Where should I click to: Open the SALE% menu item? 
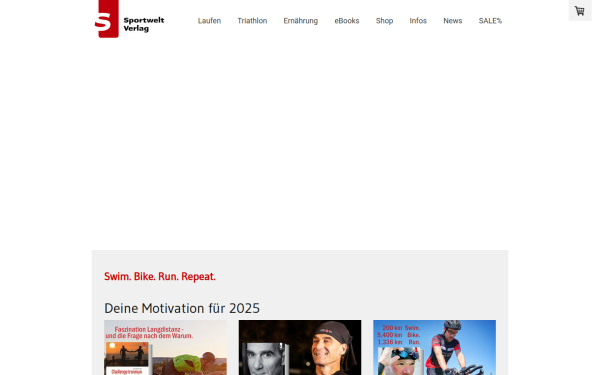click(x=490, y=21)
